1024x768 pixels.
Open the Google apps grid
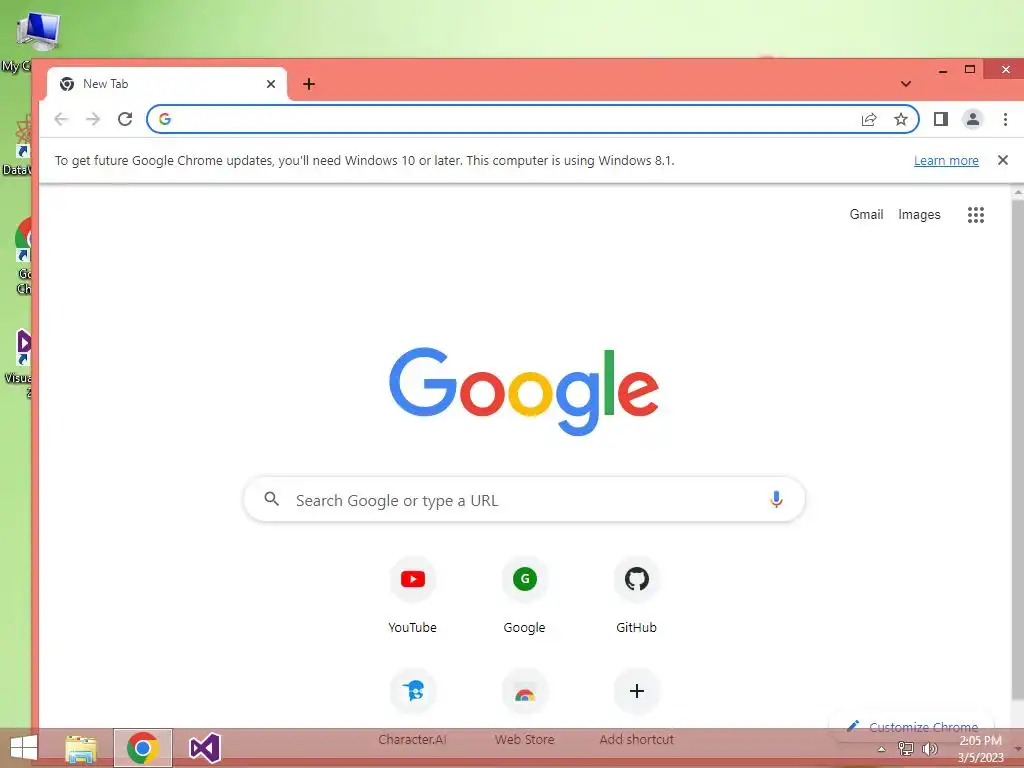(x=976, y=215)
